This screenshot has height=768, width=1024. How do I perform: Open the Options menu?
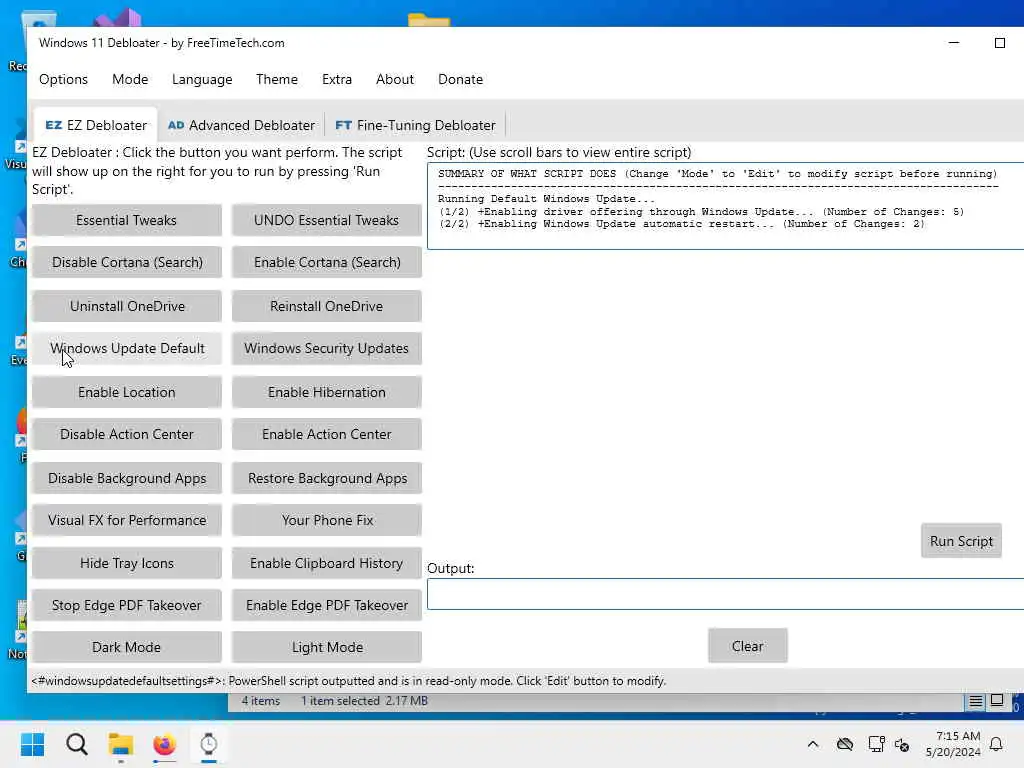pos(63,79)
